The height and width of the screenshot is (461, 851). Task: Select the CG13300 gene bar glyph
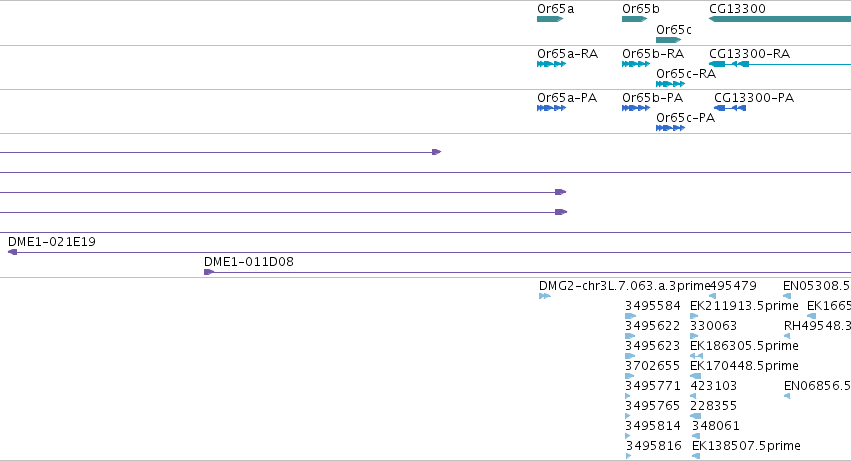(x=780, y=19)
